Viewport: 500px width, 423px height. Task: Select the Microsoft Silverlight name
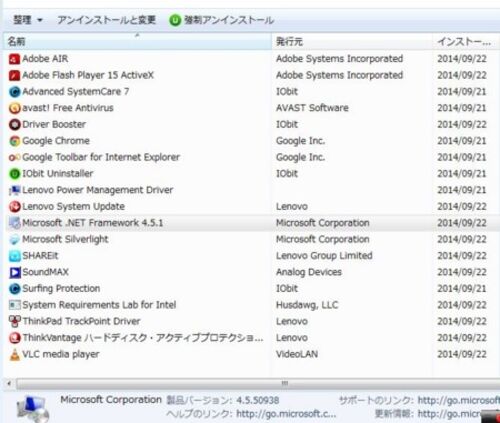(65, 239)
